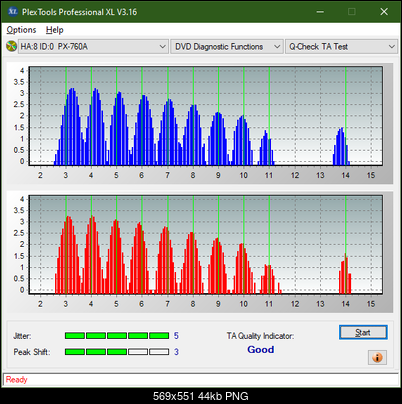The image size is (402, 404).
Task: Click the Start button
Action: [x=363, y=332]
